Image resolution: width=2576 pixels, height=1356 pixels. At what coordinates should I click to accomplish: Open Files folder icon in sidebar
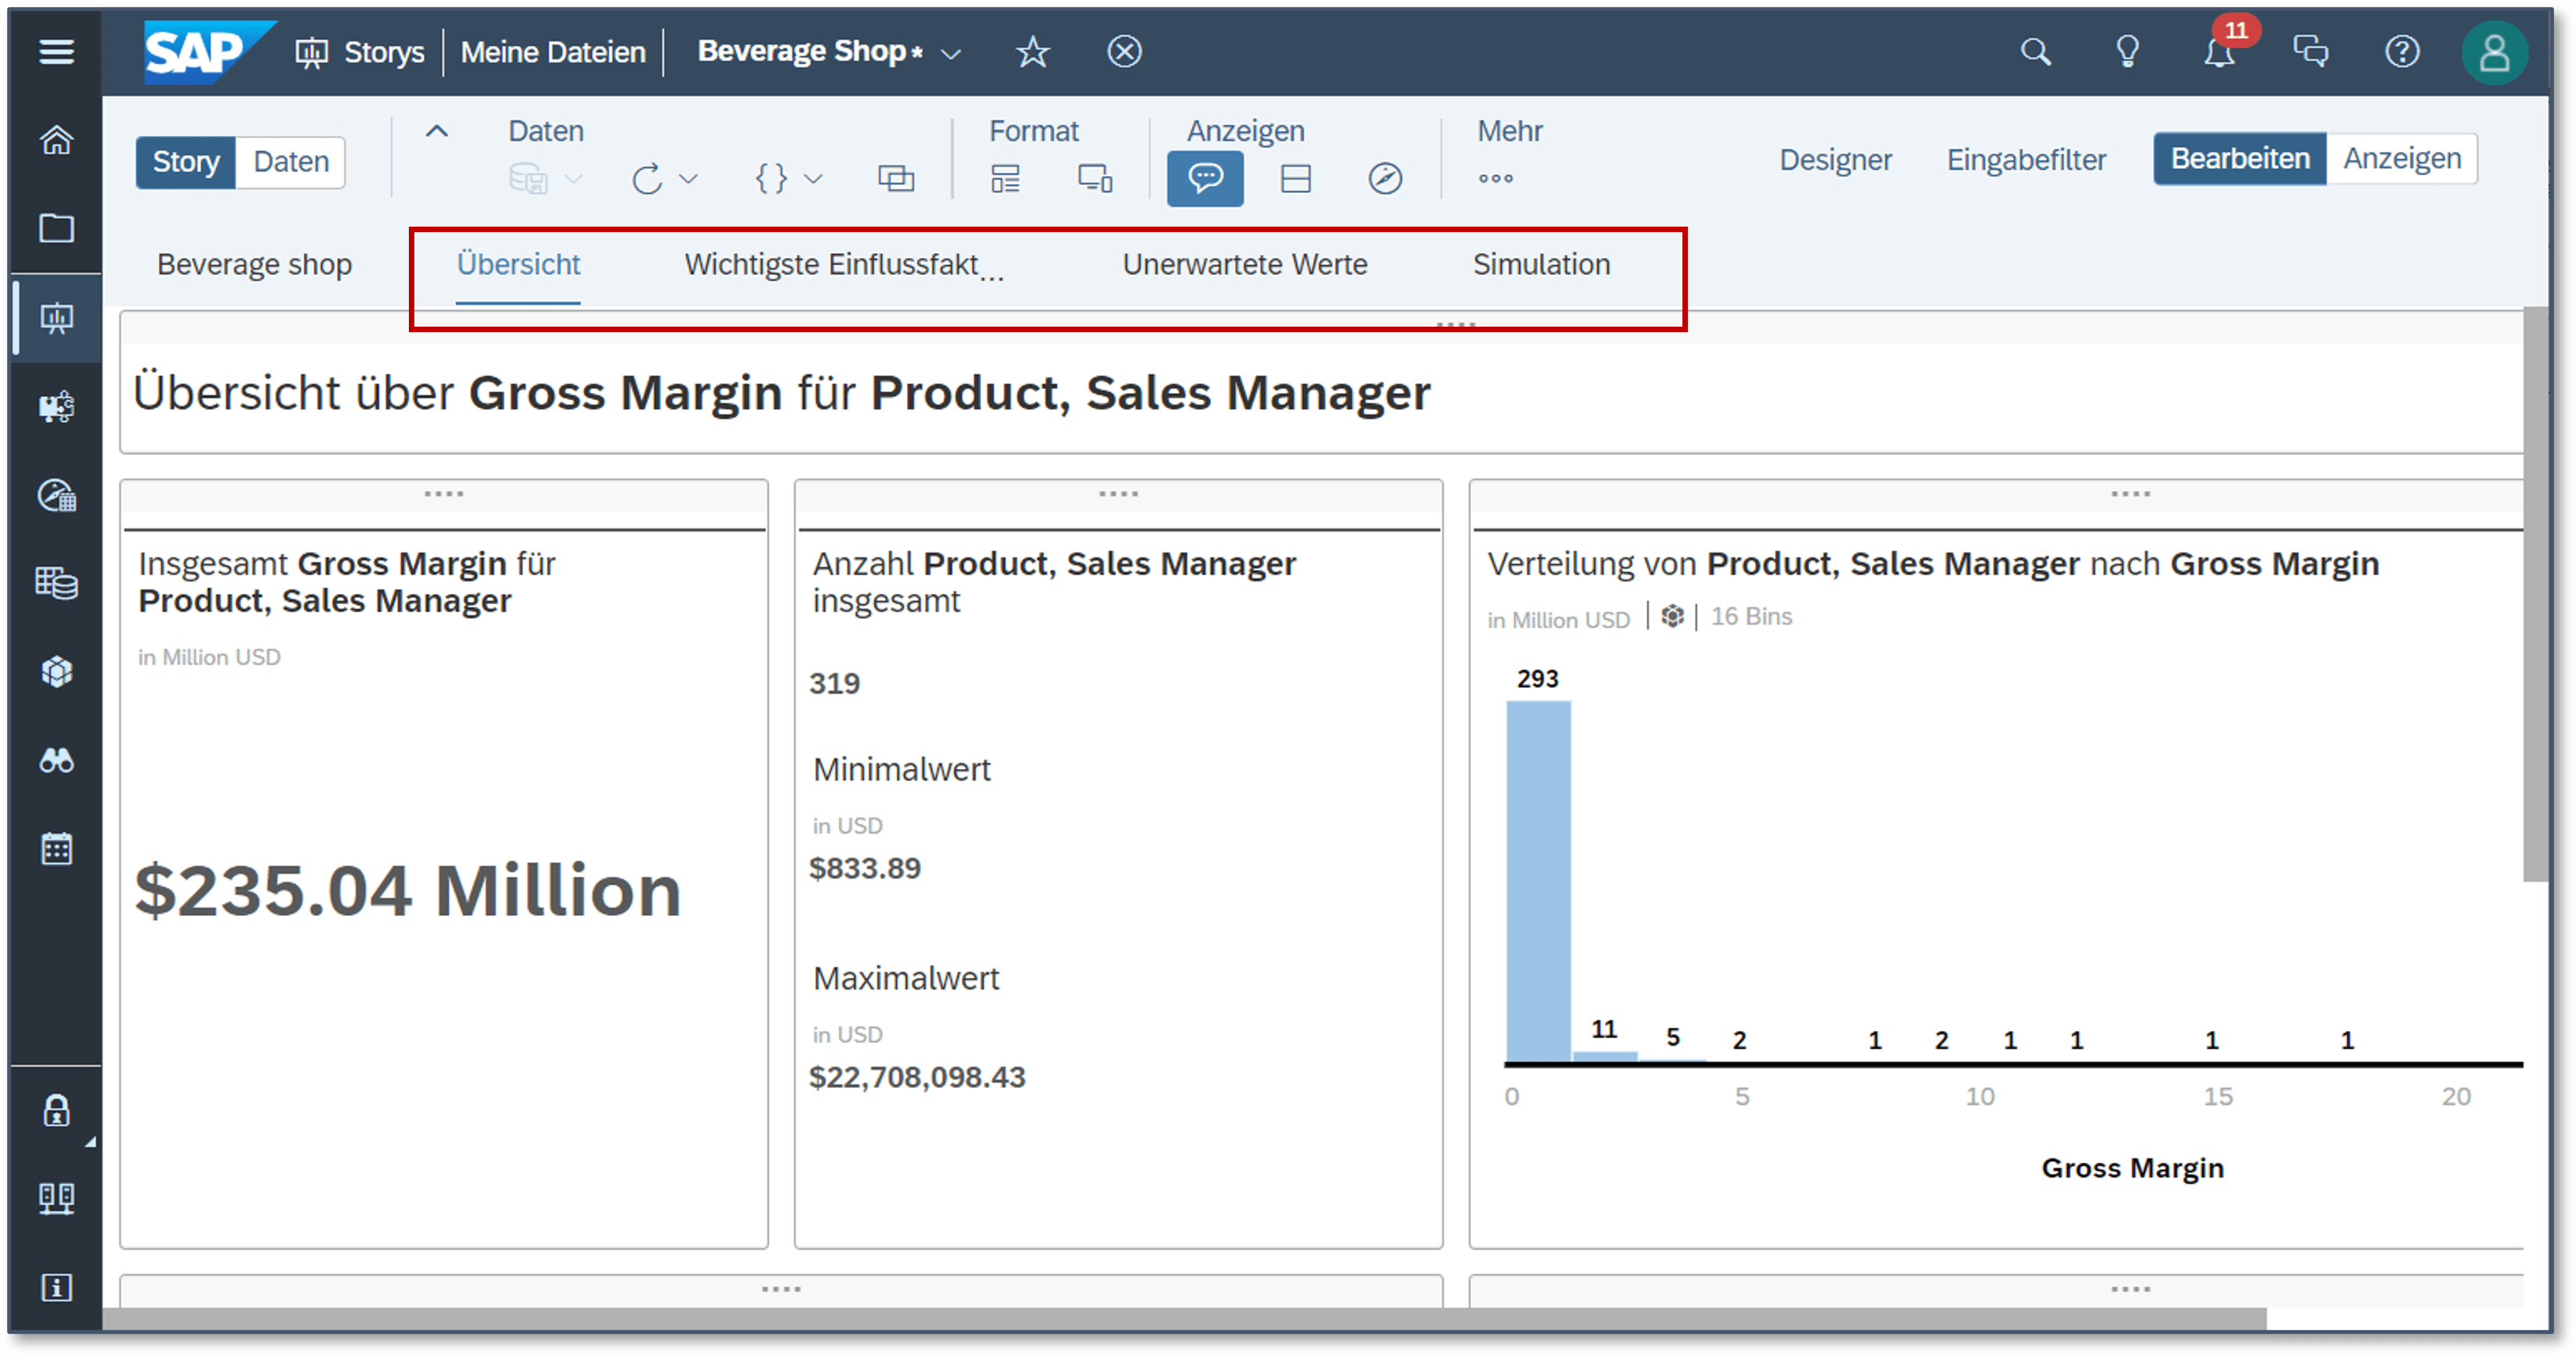pos(56,229)
